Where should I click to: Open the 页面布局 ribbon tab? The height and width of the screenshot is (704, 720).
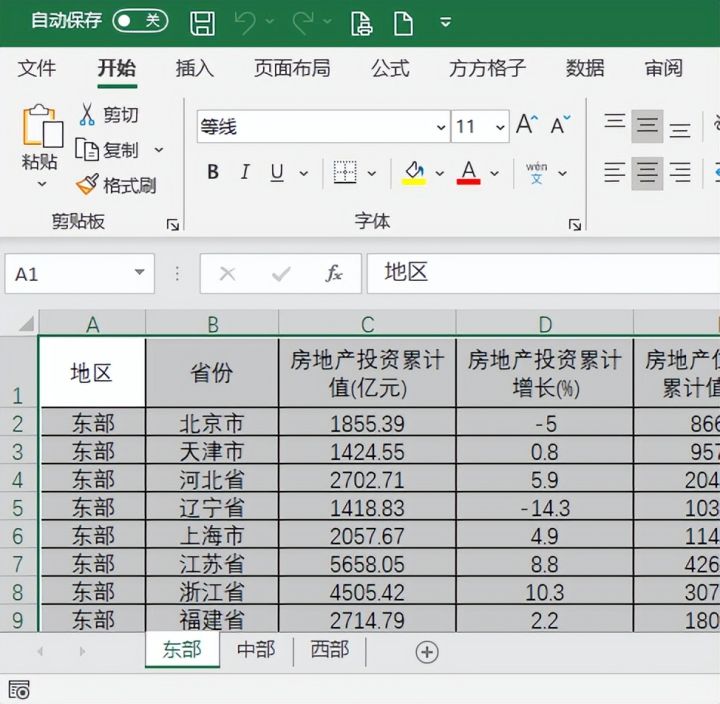coord(292,68)
